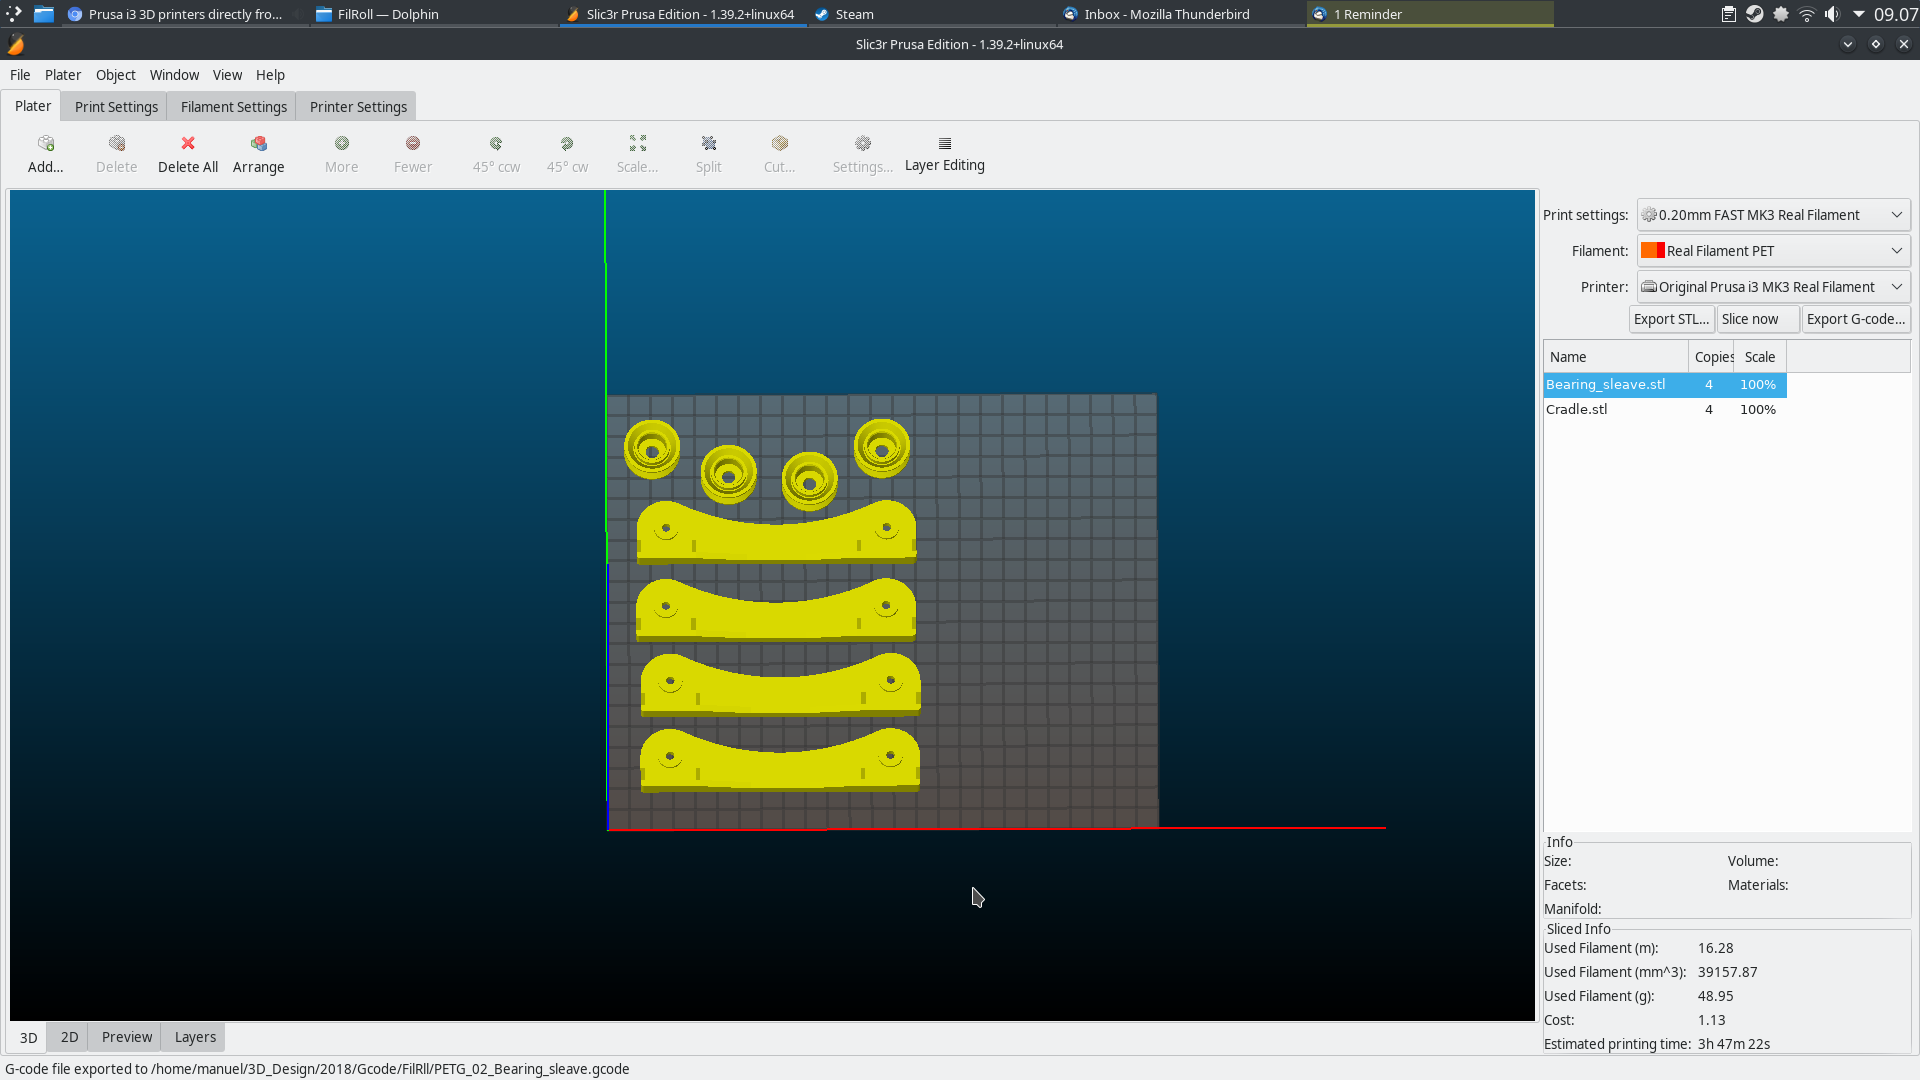This screenshot has width=1920, height=1080.
Task: Switch to the Layers view tab
Action: (195, 1037)
